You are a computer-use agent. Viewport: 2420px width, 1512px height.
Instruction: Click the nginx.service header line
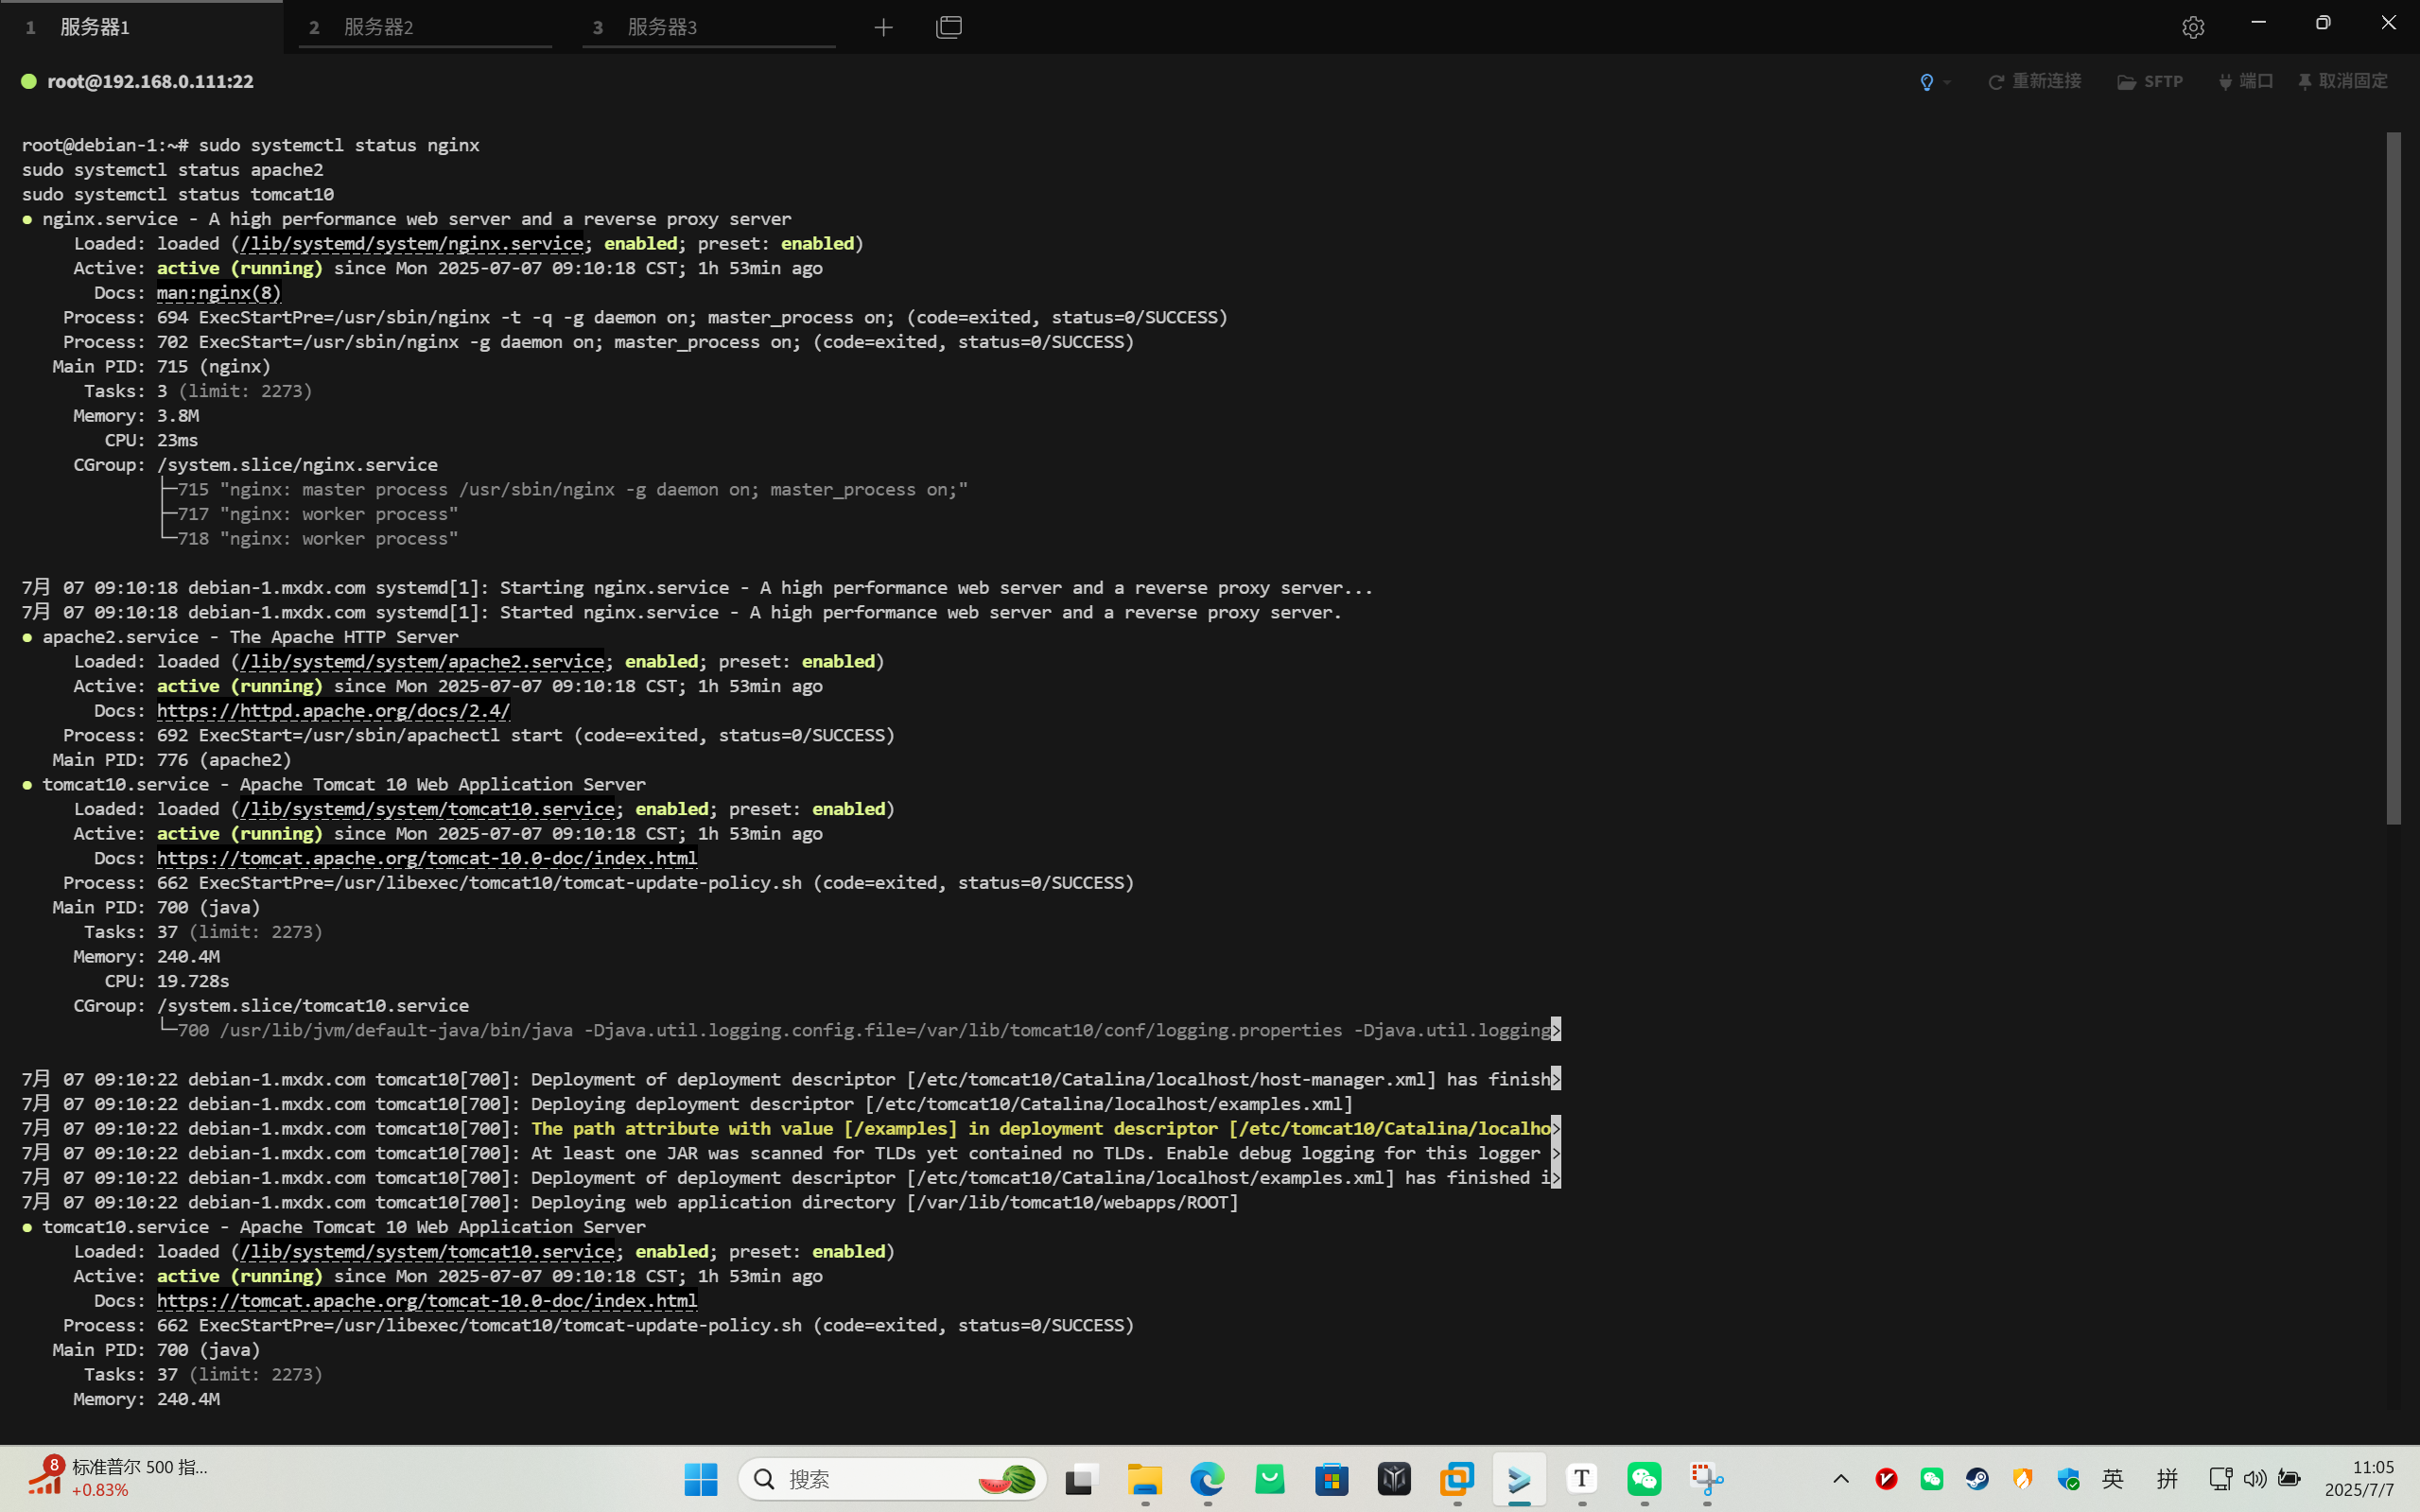coord(407,218)
